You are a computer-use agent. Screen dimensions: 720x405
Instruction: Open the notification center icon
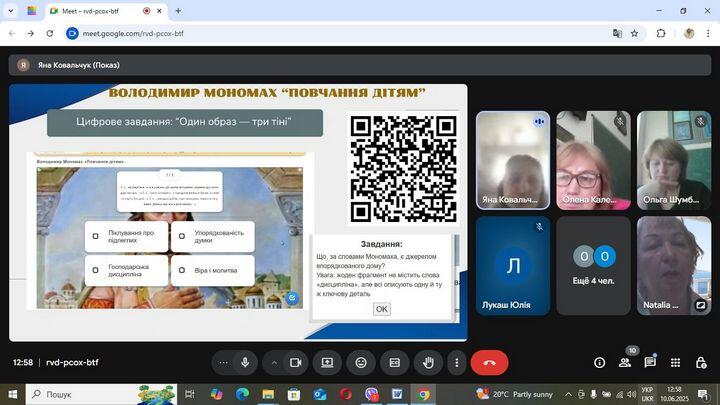(703, 394)
